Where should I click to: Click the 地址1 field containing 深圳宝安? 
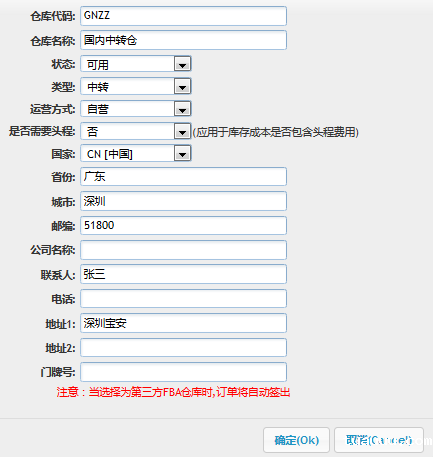(183, 323)
